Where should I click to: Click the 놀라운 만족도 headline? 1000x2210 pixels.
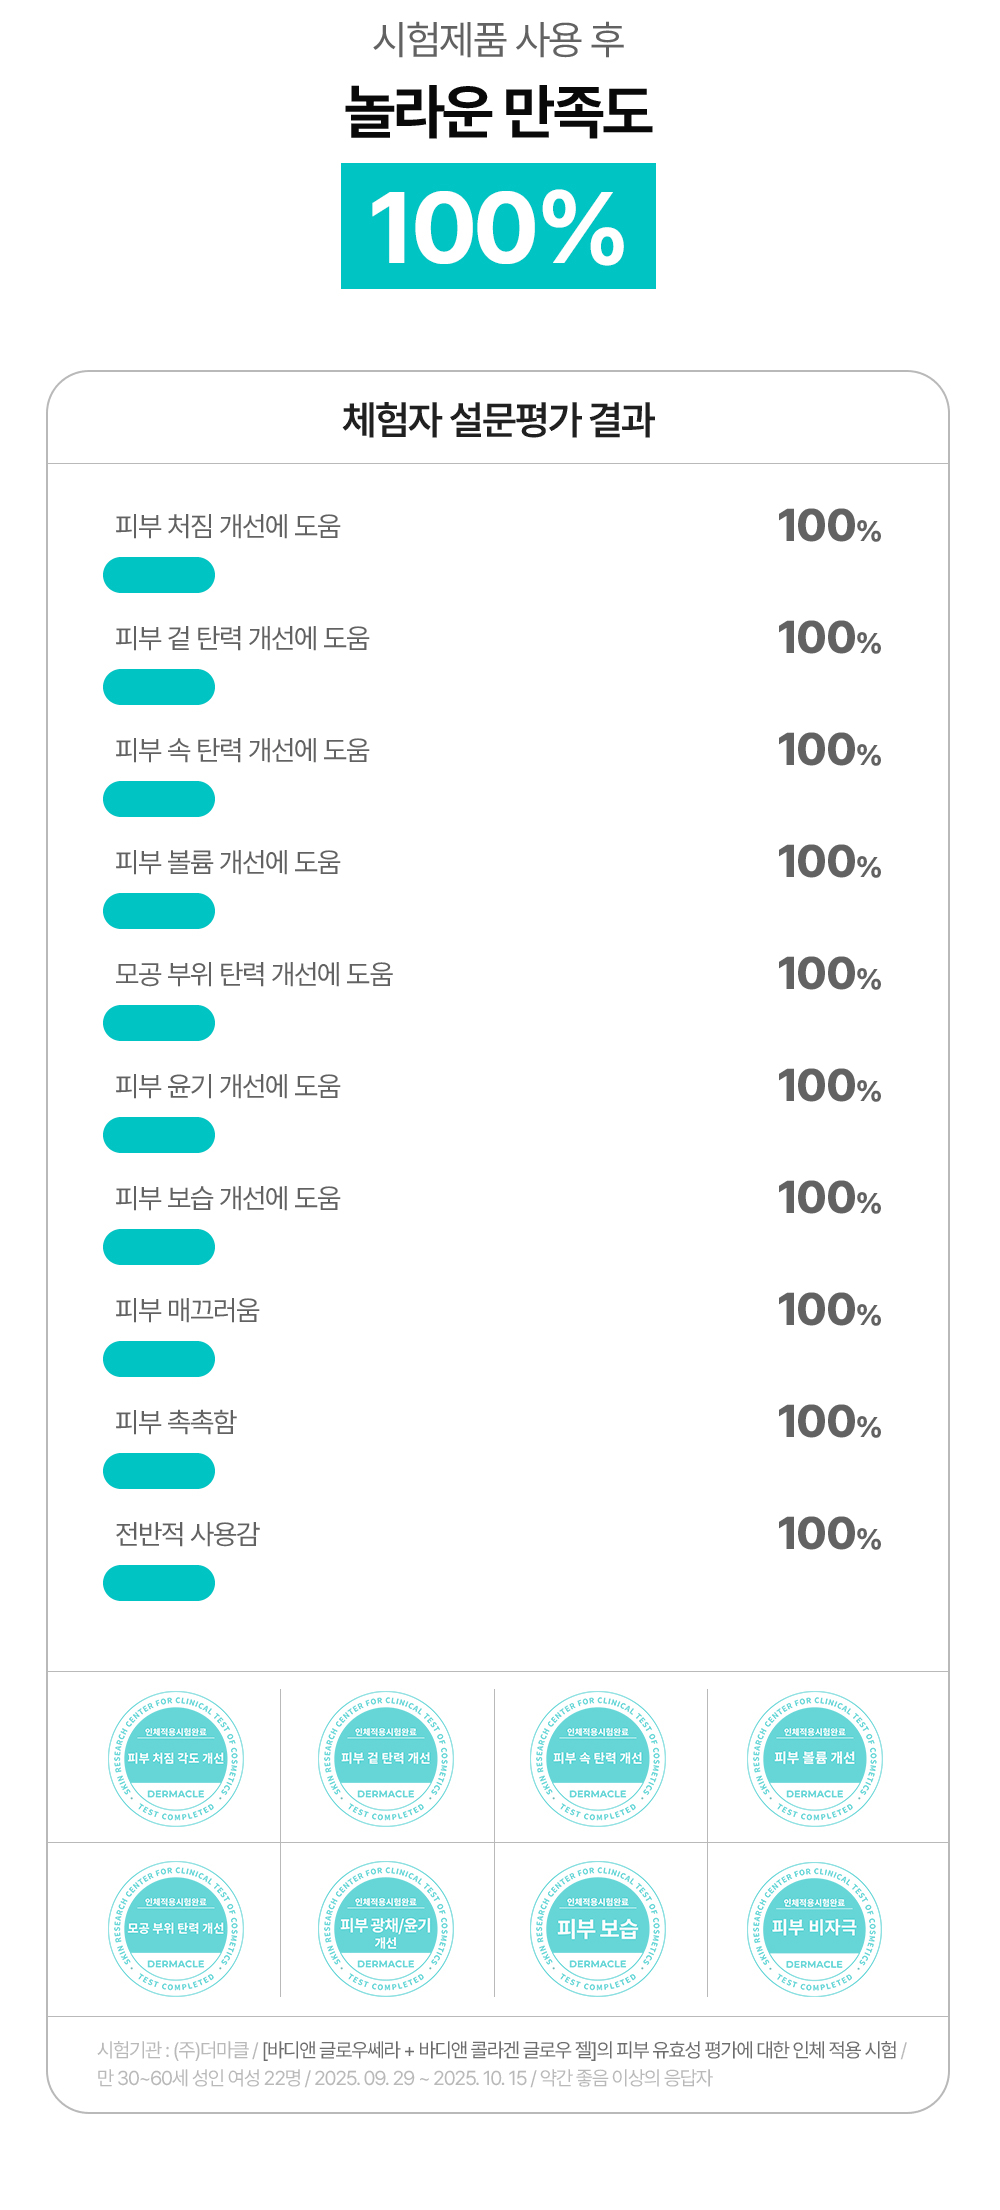coord(498,111)
